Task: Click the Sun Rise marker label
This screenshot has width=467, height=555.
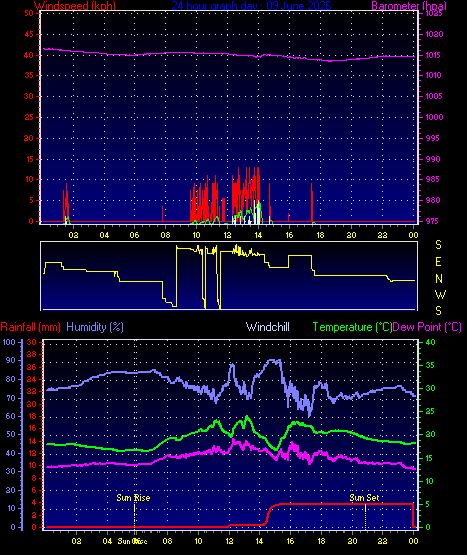Action: tap(133, 498)
